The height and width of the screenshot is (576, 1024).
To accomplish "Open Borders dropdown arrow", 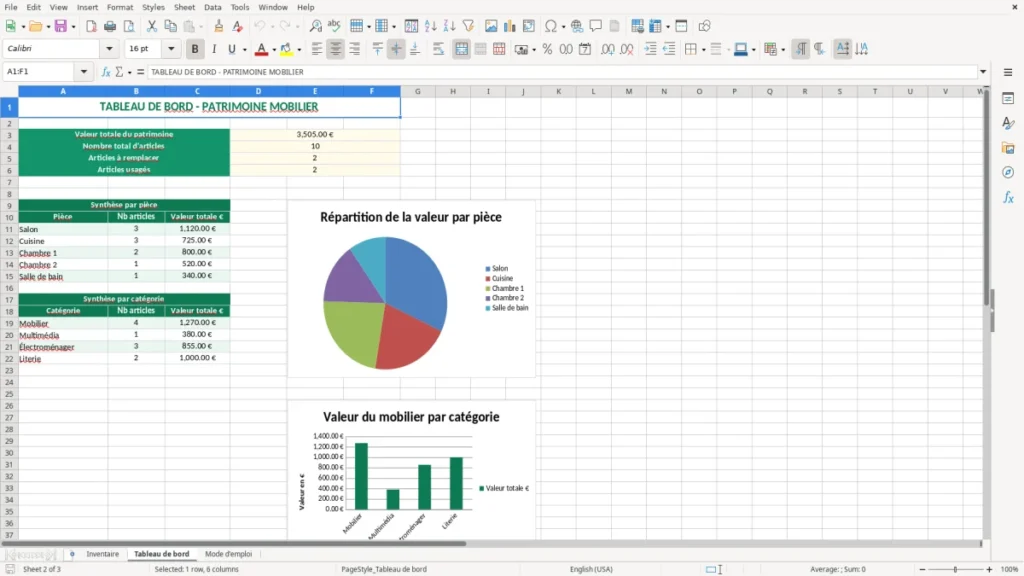I will (x=703, y=50).
